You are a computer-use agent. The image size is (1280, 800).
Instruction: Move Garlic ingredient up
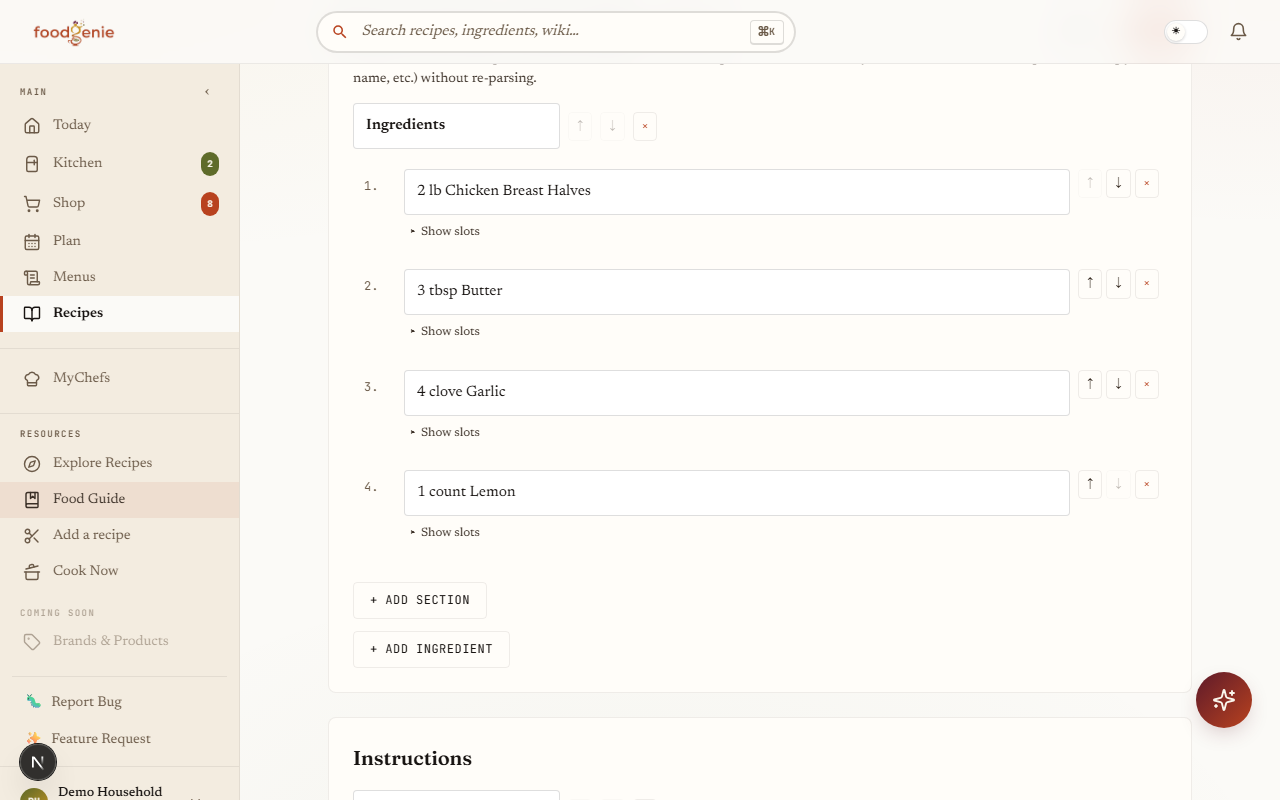tap(1090, 384)
